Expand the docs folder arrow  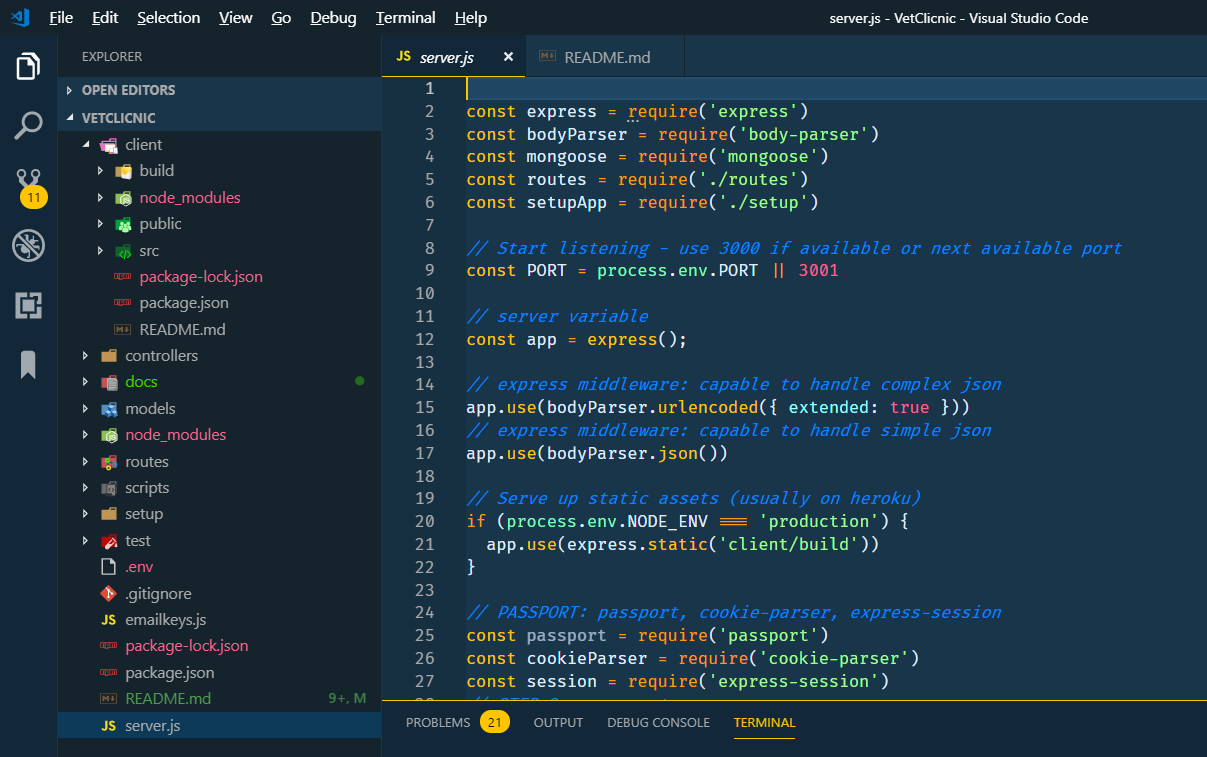tap(85, 382)
